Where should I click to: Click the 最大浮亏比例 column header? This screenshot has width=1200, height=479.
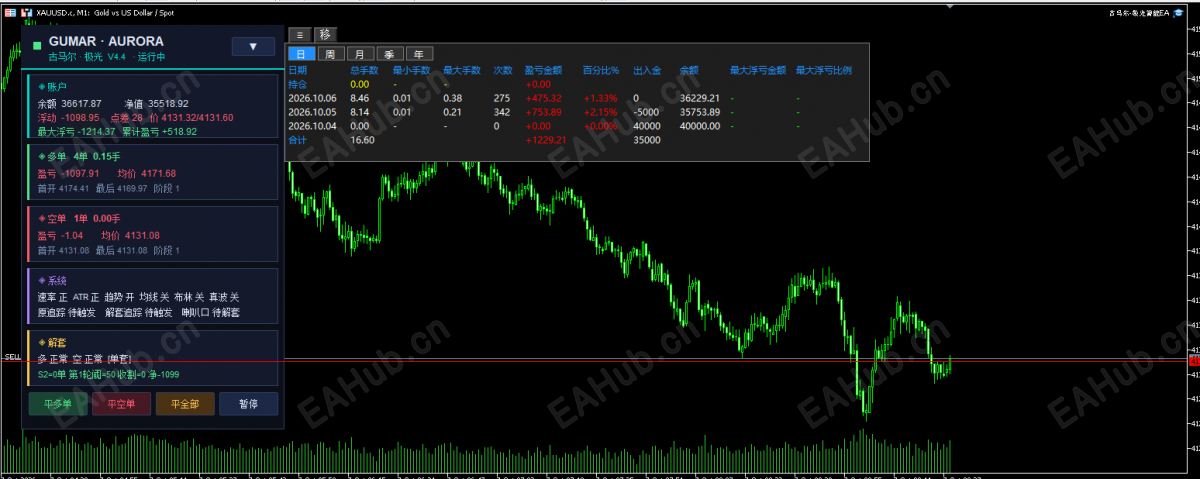823,71
